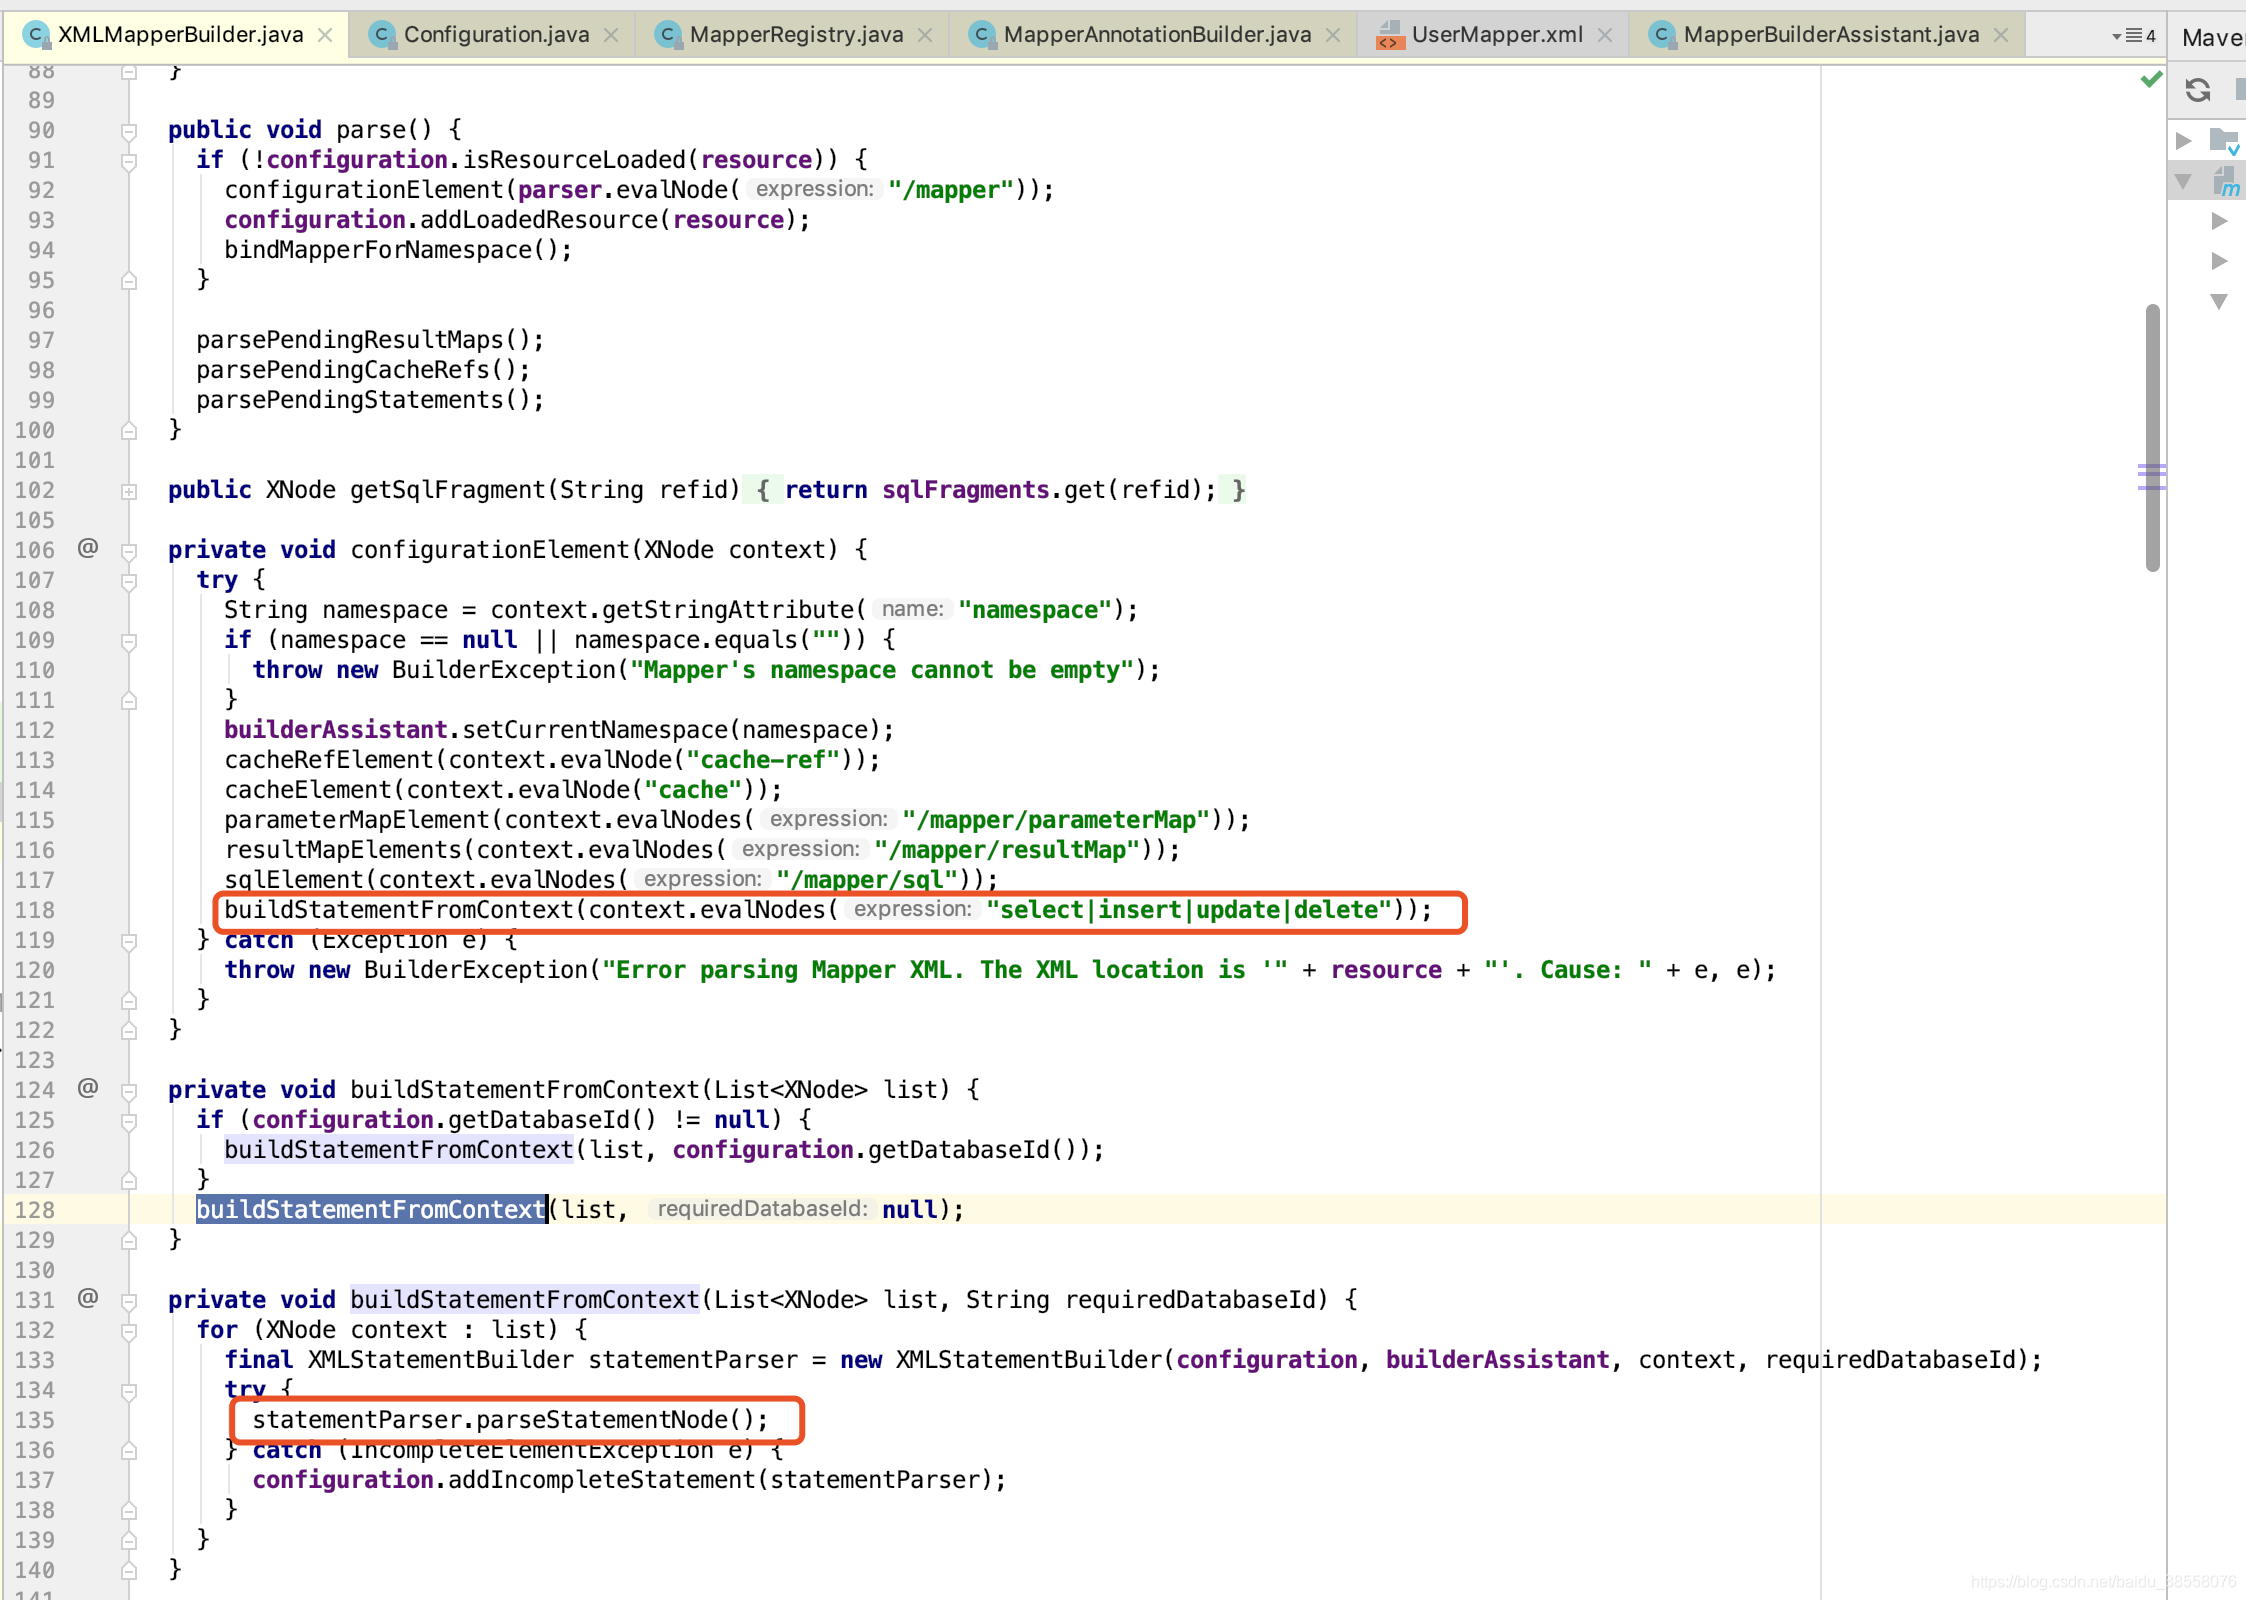Open the hidden tabs dropdown showing 4

[x=2134, y=36]
